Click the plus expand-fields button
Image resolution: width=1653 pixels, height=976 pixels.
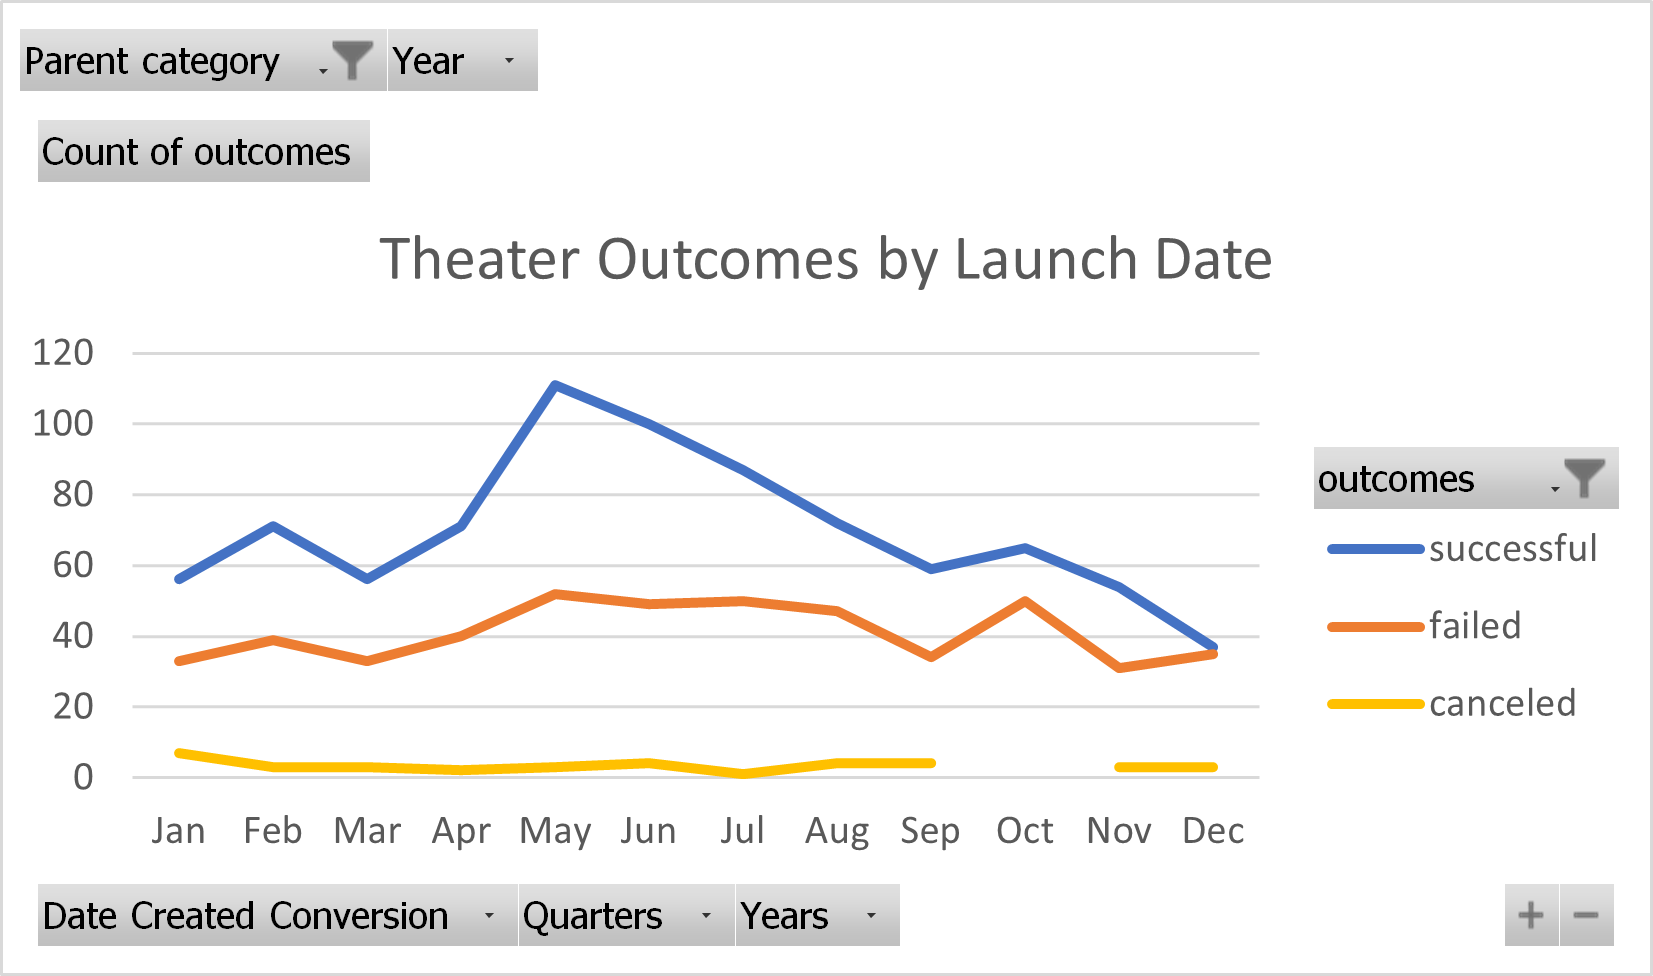(1529, 914)
